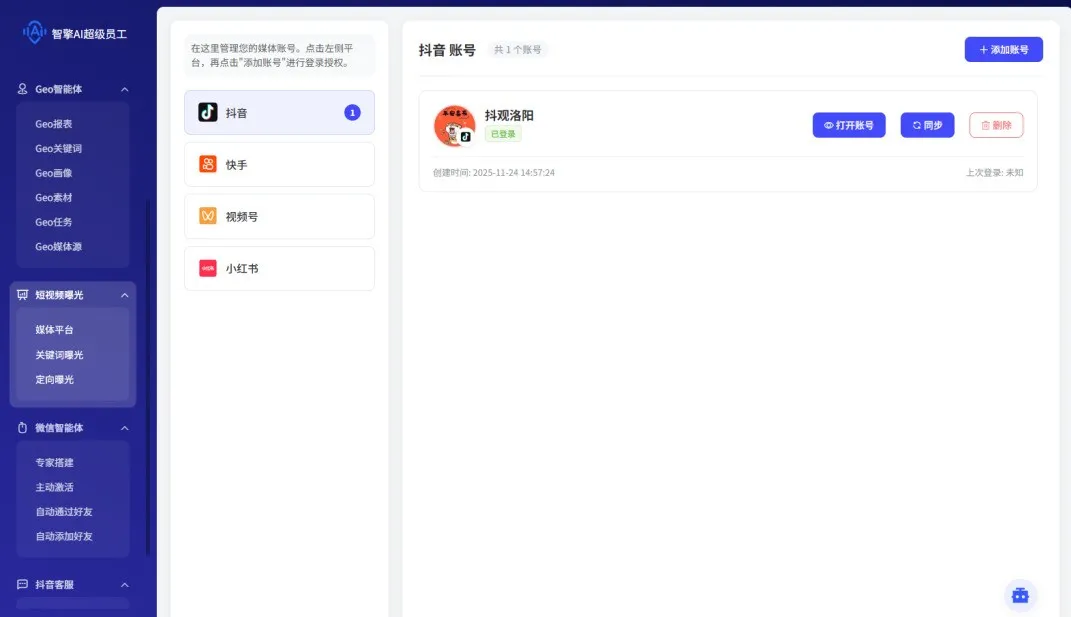Go to 关键词曝光 page
This screenshot has height=617, width=1071.
coord(60,355)
